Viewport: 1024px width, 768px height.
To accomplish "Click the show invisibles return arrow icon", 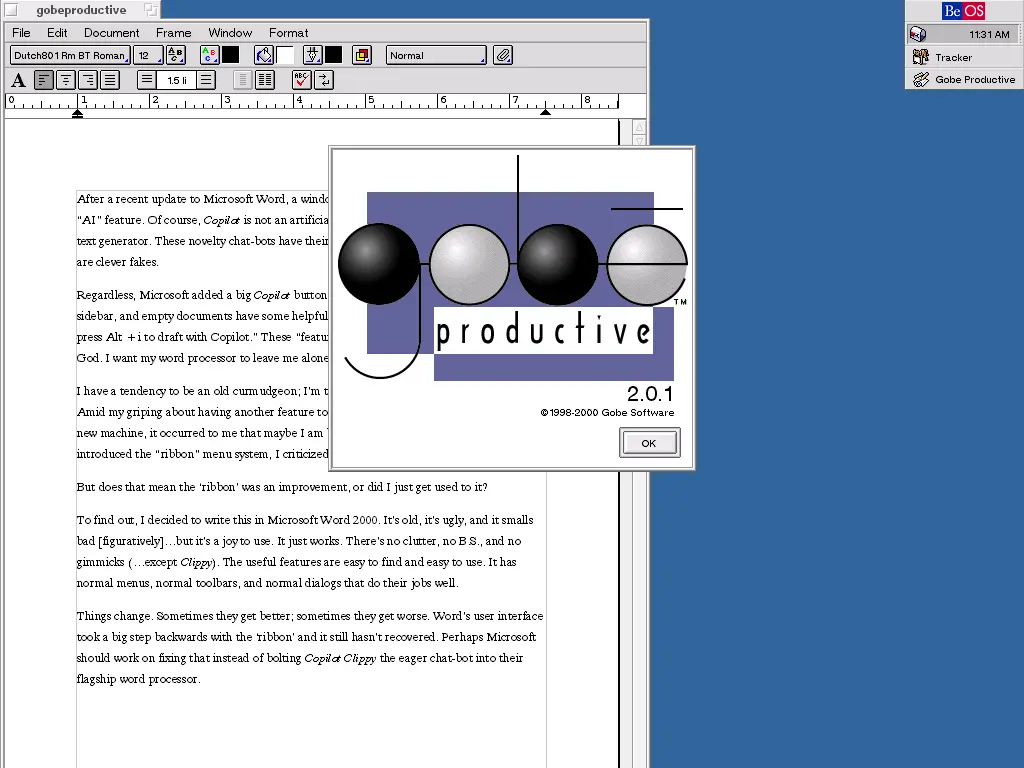I will [324, 80].
